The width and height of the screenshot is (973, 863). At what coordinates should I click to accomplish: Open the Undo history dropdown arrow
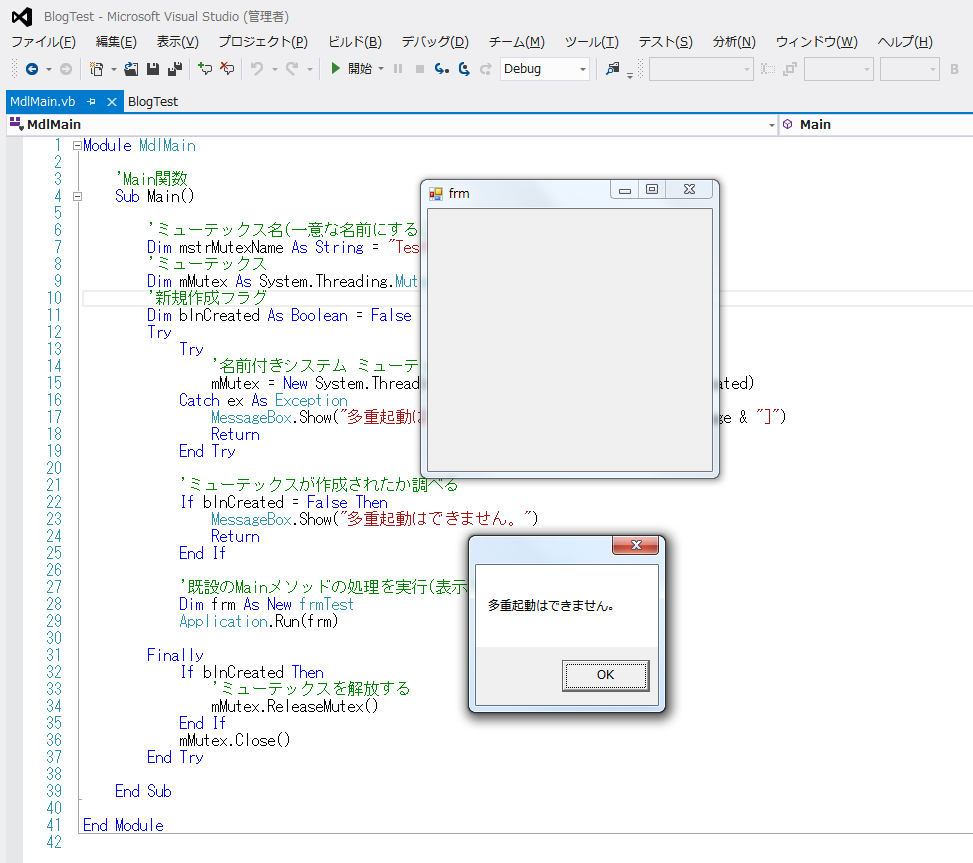[x=274, y=69]
